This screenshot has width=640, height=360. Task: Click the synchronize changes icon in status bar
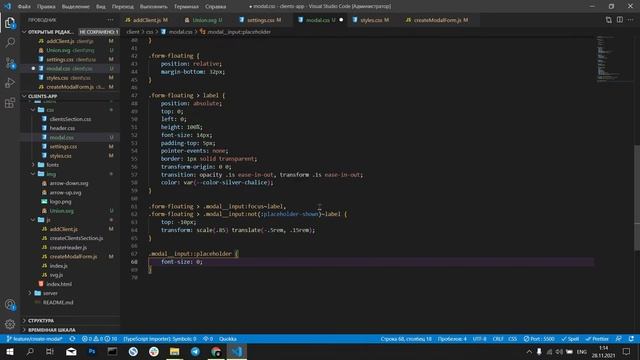coord(72,339)
